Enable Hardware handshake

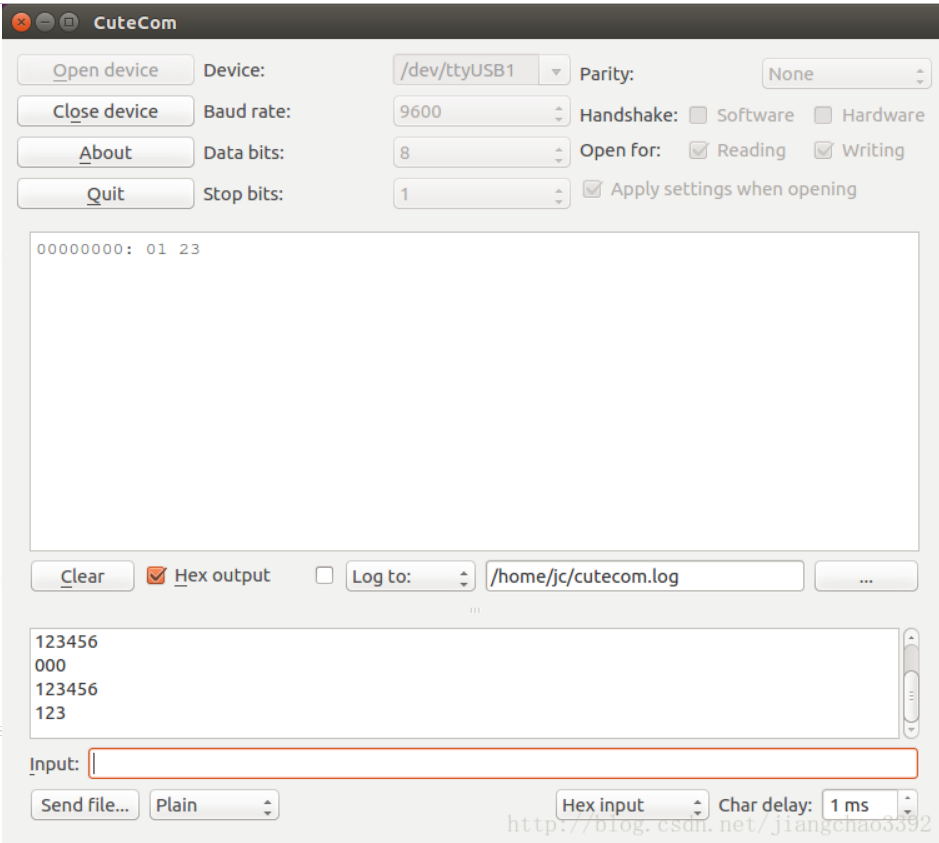(x=823, y=115)
